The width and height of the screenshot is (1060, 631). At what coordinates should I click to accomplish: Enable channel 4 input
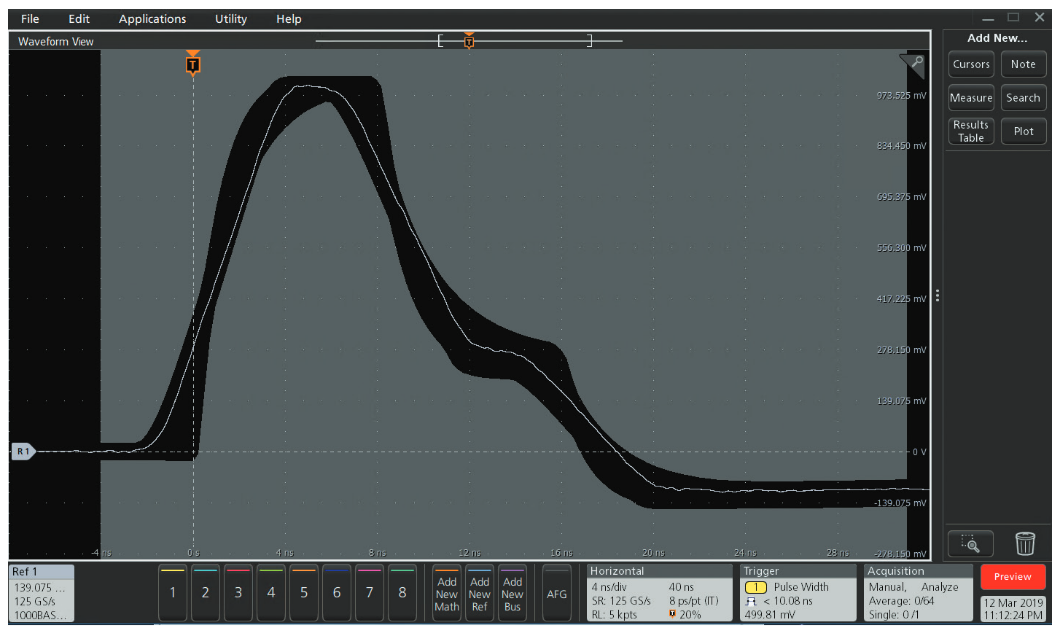(271, 592)
